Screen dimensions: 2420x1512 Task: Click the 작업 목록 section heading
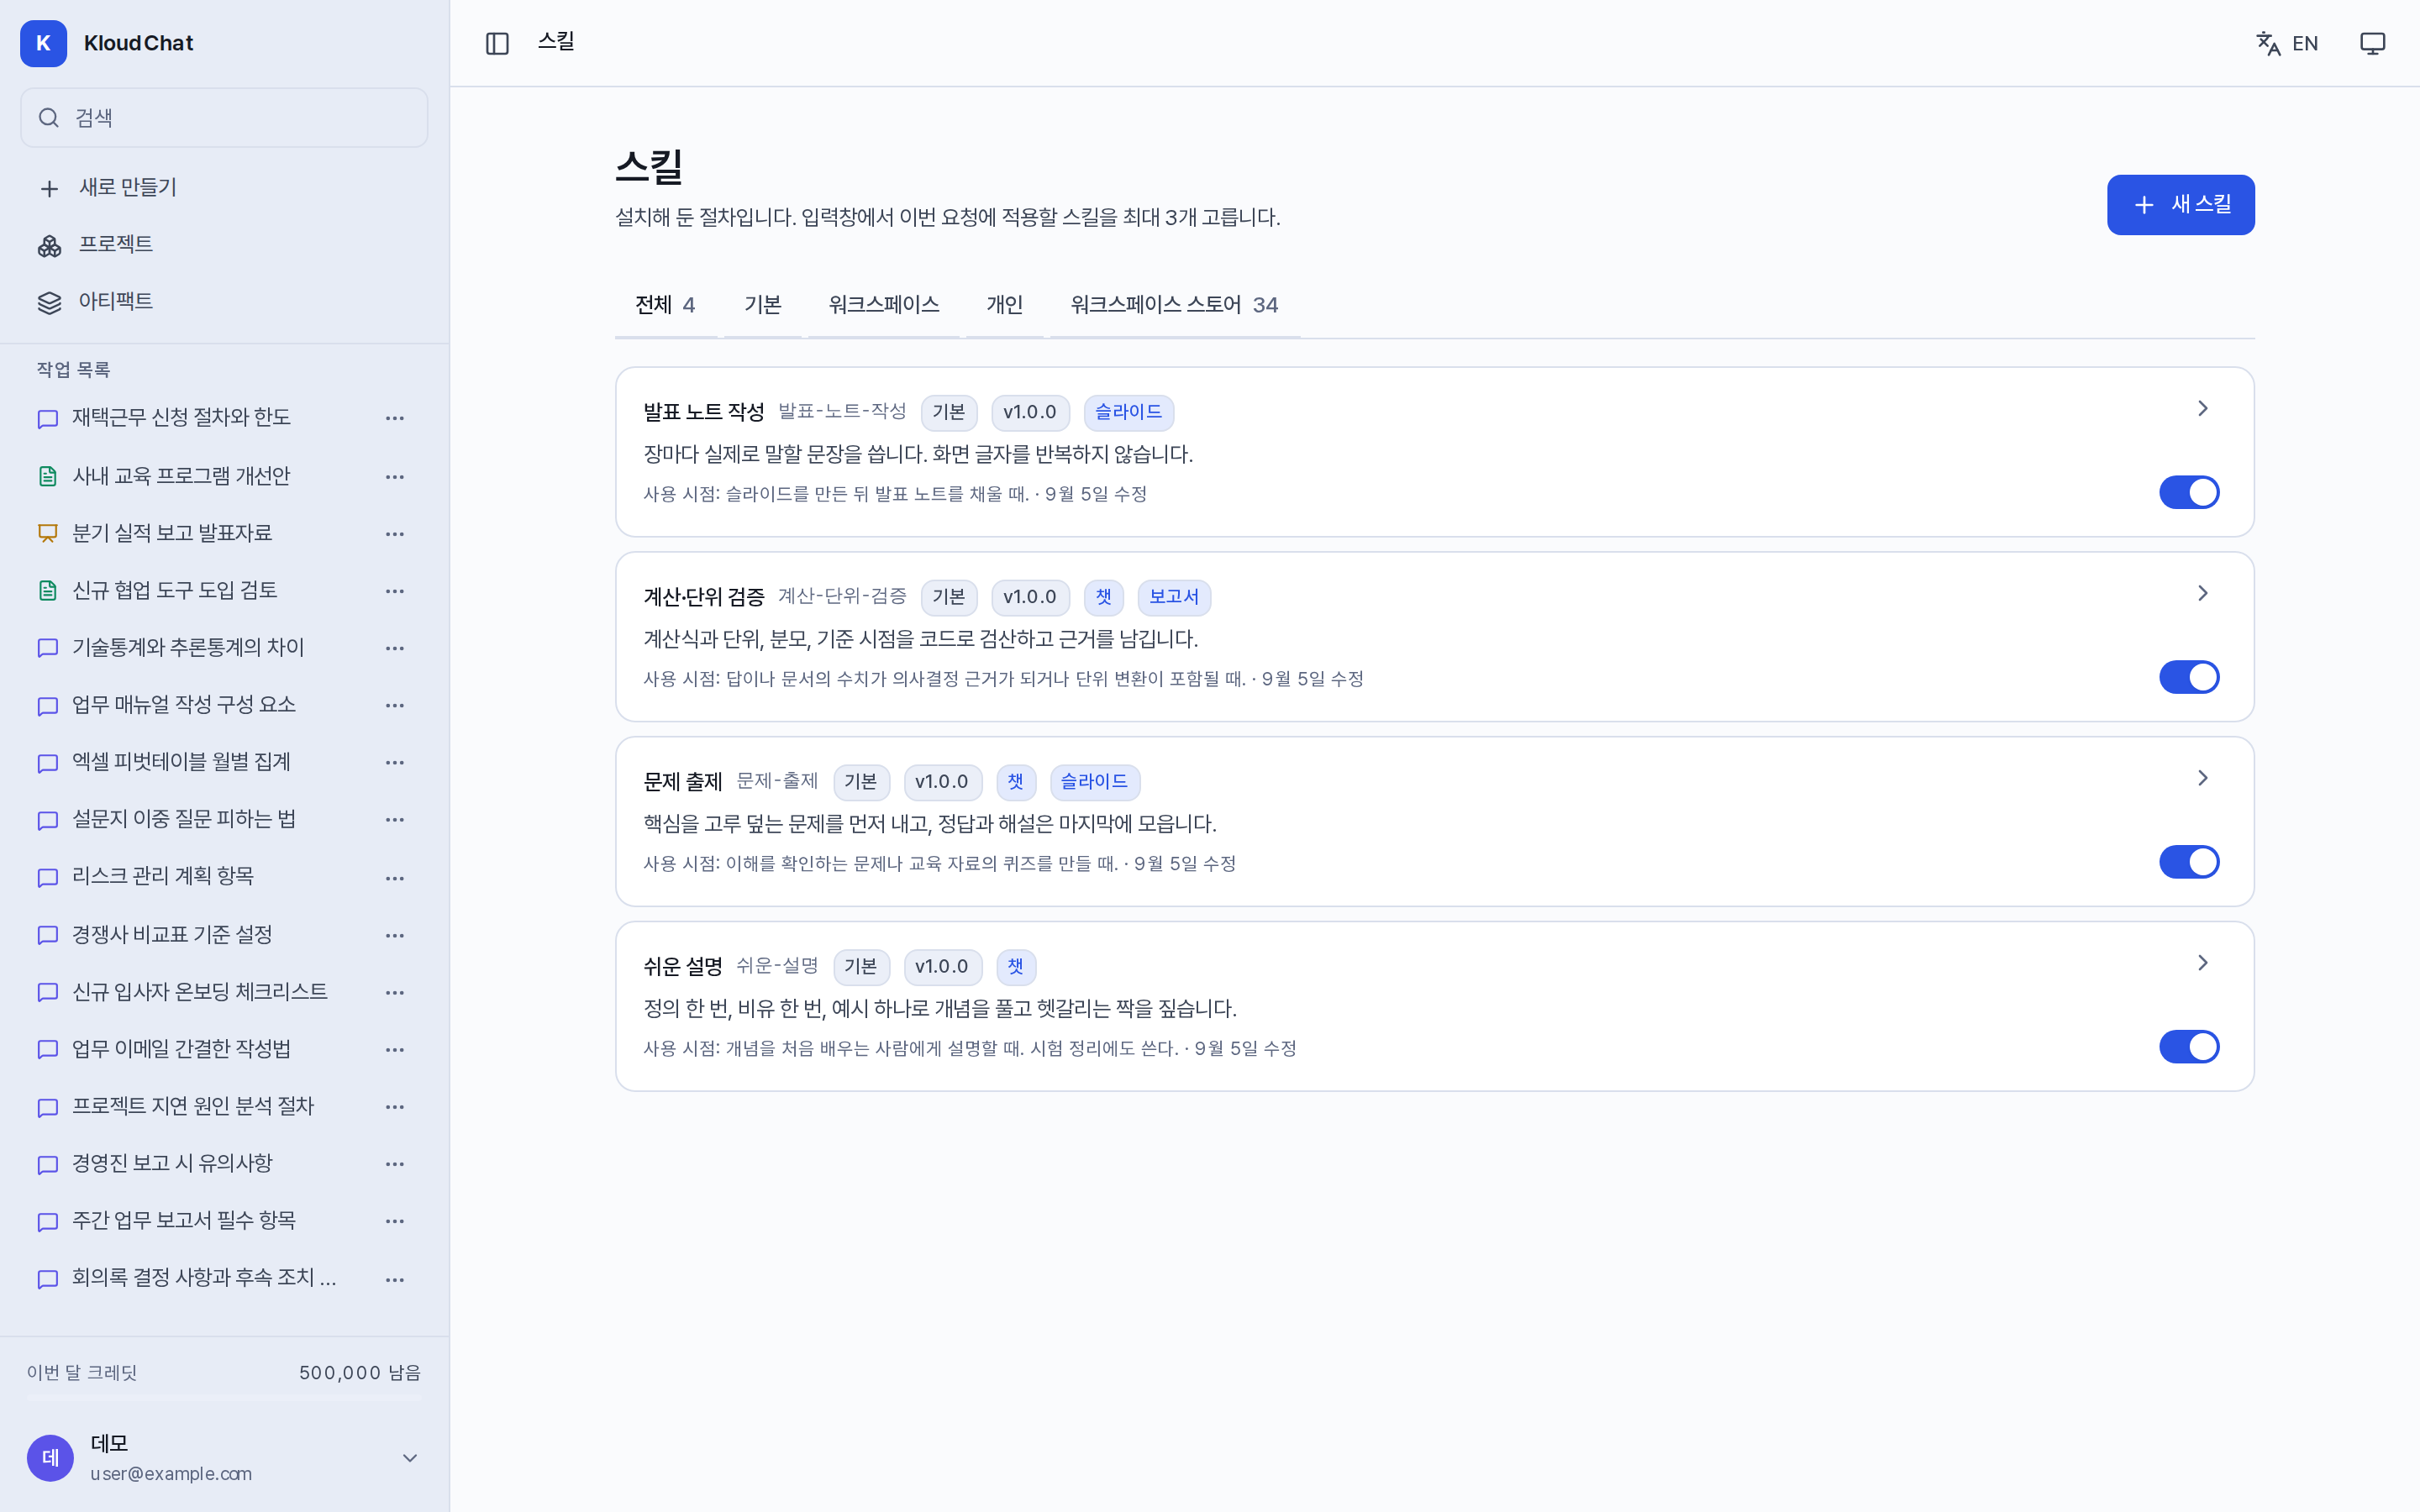pyautogui.click(x=73, y=370)
